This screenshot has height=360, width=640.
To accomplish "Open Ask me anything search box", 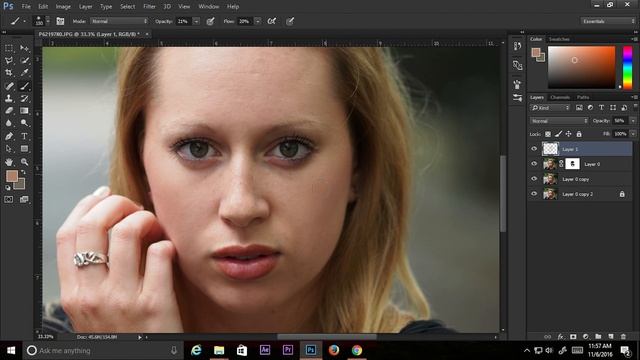I will point(102,350).
